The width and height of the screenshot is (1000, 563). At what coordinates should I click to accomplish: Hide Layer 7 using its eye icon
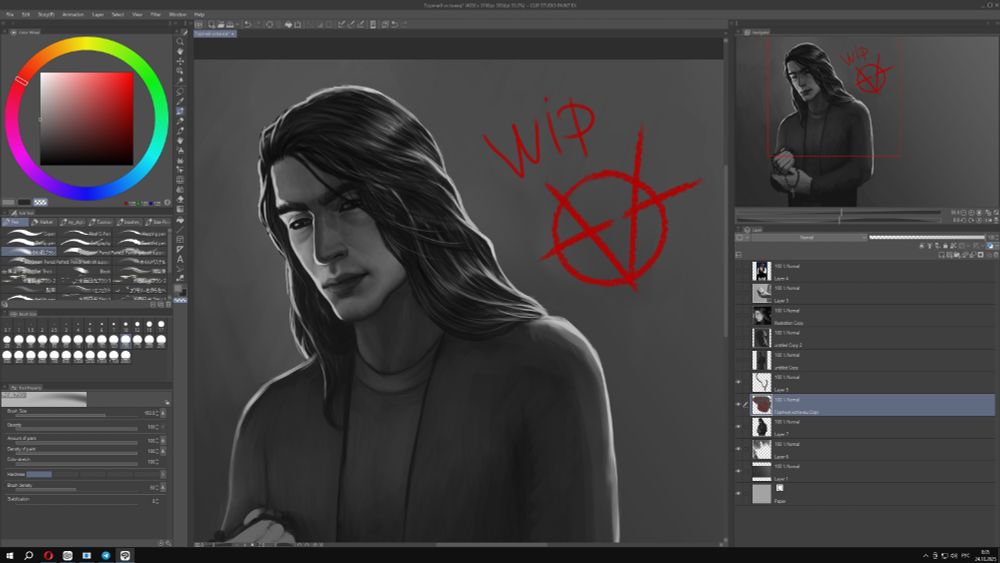coord(739,427)
